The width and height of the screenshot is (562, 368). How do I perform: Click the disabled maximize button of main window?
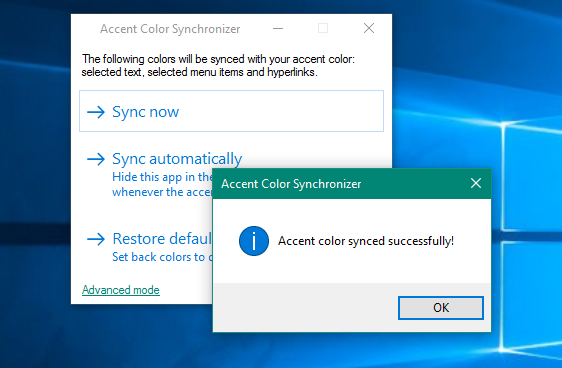click(323, 28)
